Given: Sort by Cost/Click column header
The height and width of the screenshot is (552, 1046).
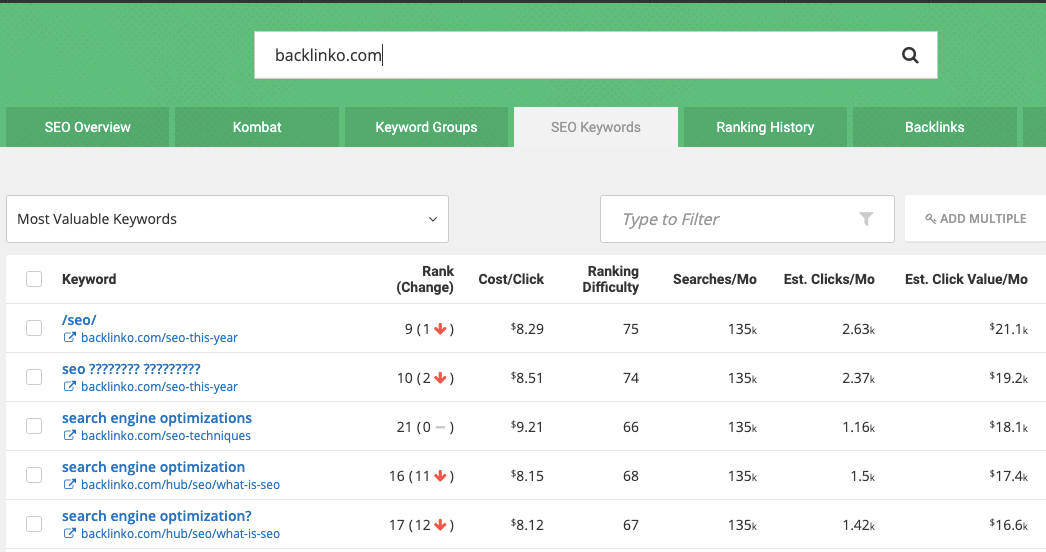Looking at the screenshot, I should pos(511,279).
